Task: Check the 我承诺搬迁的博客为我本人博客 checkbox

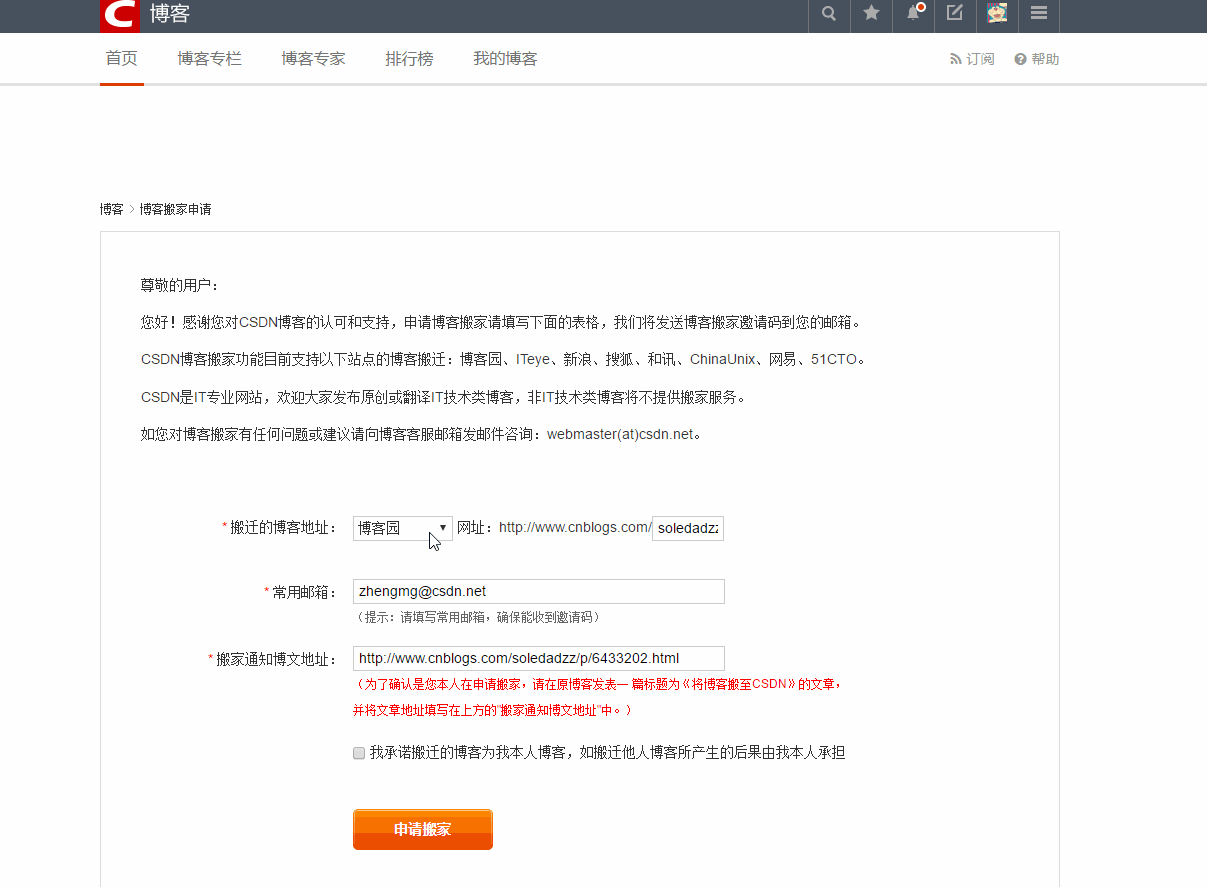Action: (x=359, y=753)
